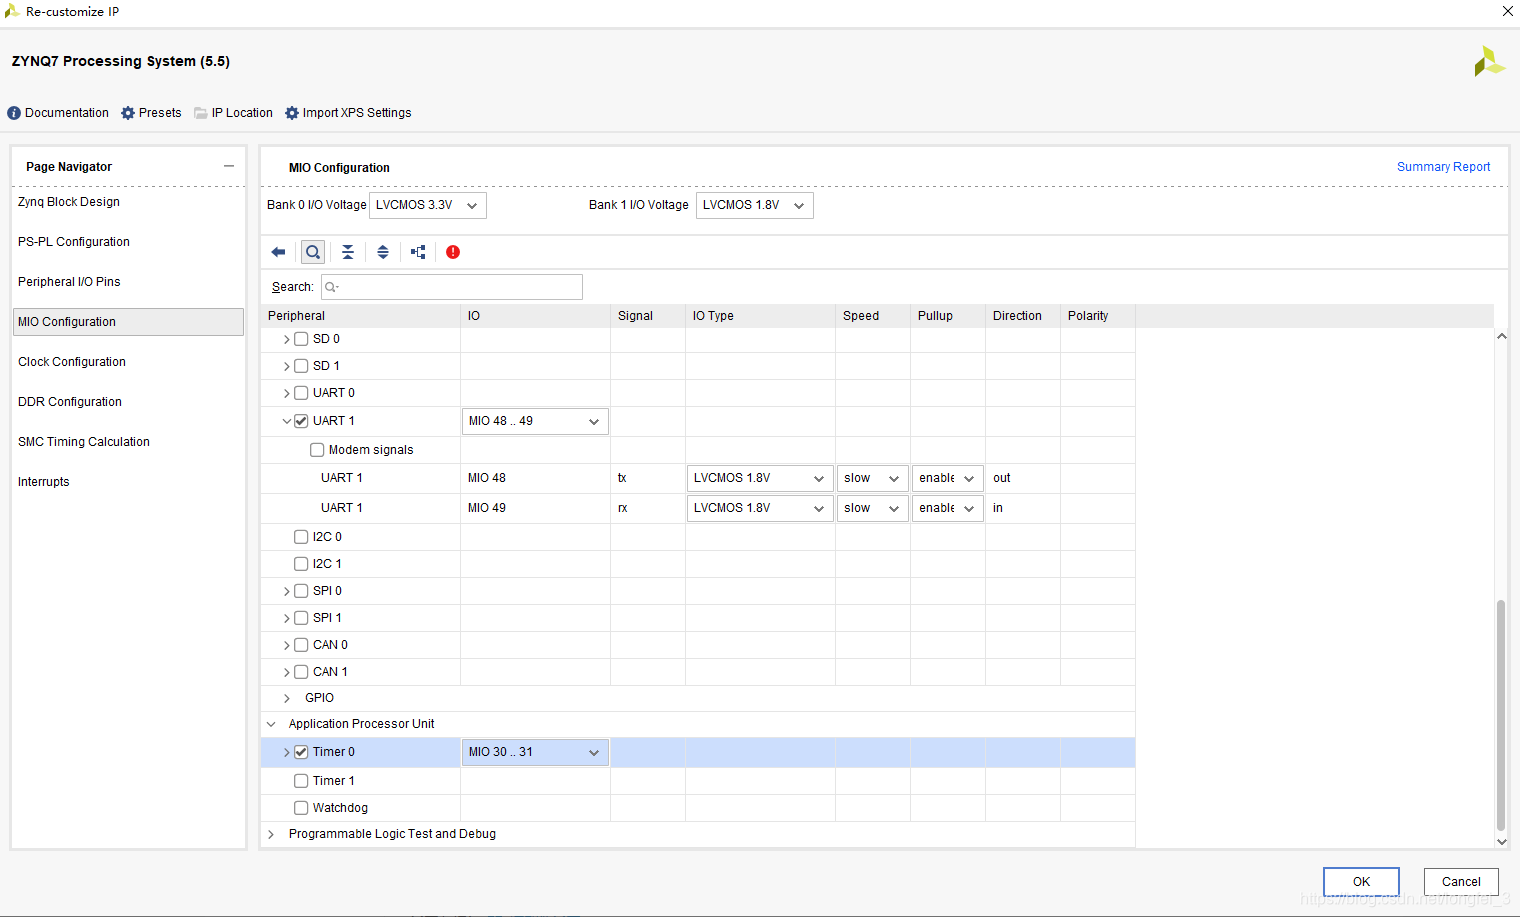Image resolution: width=1520 pixels, height=917 pixels.
Task: Click the Xilinx logo in header
Action: [x=1489, y=61]
